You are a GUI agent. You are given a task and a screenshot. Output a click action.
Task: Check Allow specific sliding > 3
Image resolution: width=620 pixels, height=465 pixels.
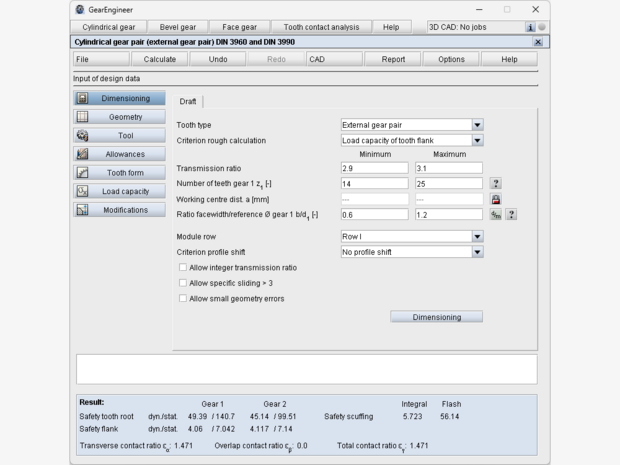point(183,283)
